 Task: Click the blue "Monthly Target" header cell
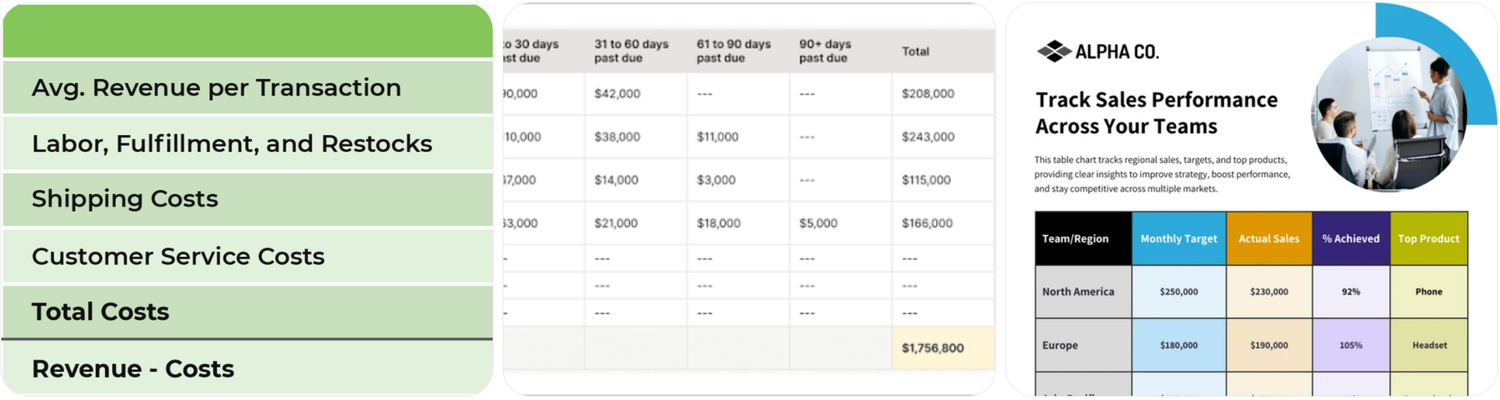(1179, 239)
